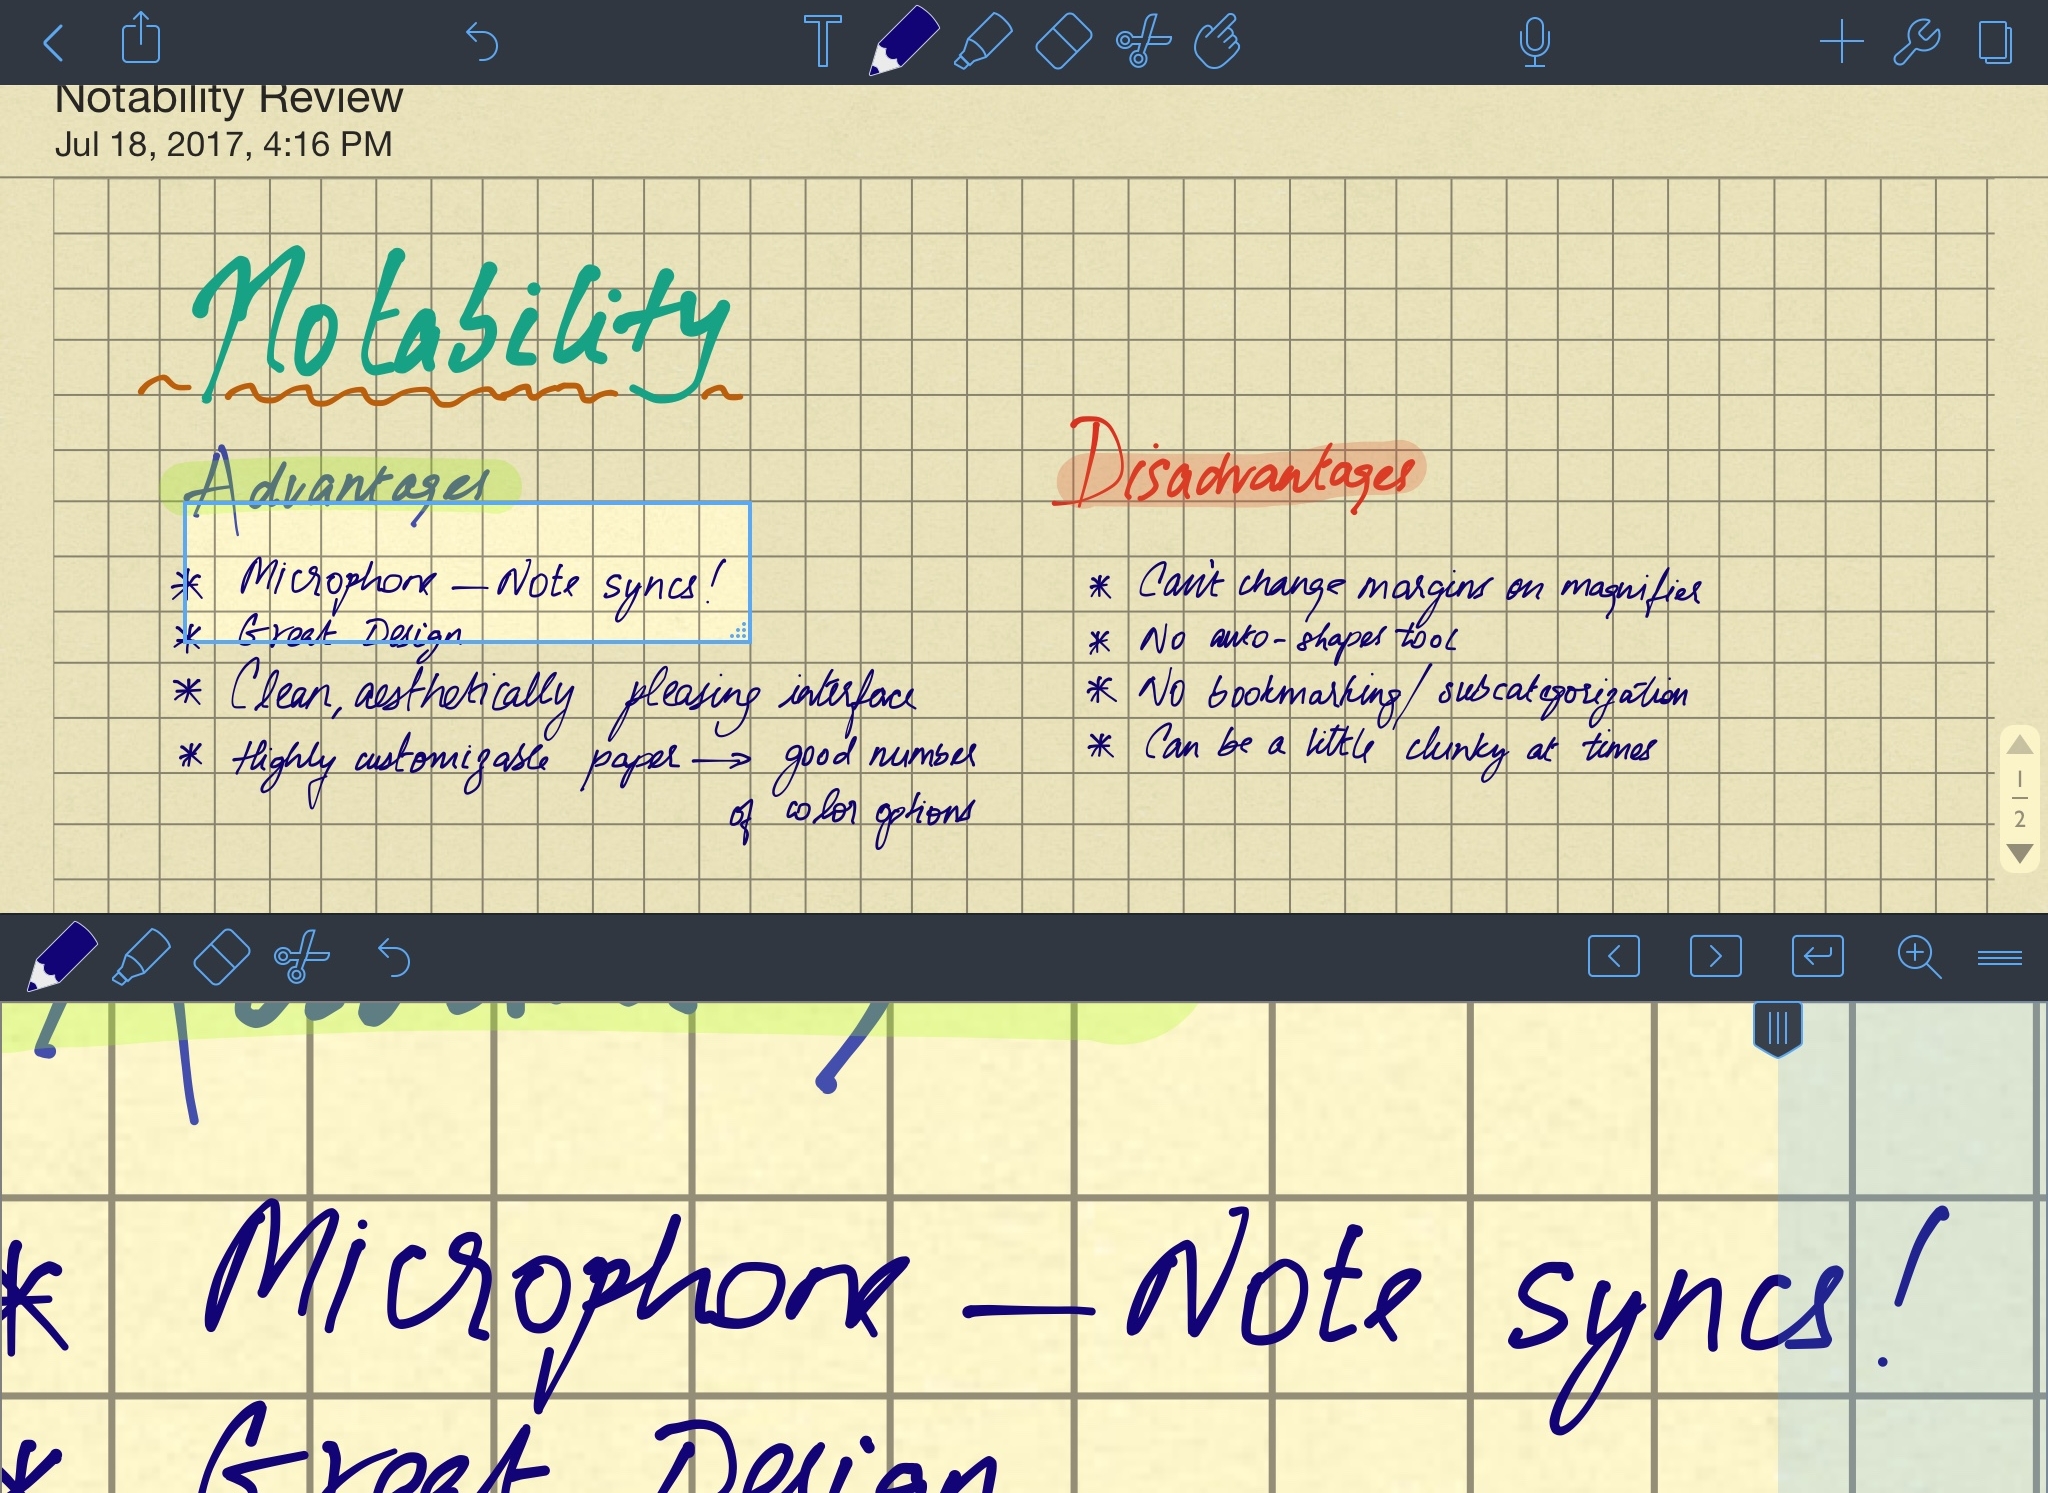Move the magnifier zoom box right

pyautogui.click(x=1716, y=957)
